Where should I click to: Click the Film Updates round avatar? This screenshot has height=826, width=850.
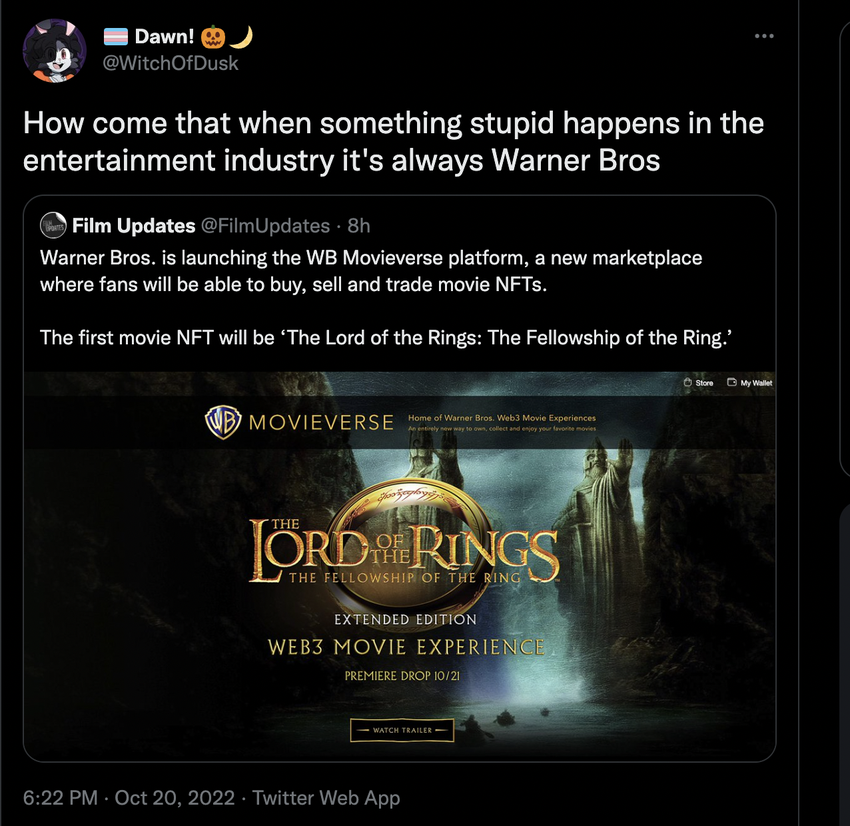click(53, 225)
